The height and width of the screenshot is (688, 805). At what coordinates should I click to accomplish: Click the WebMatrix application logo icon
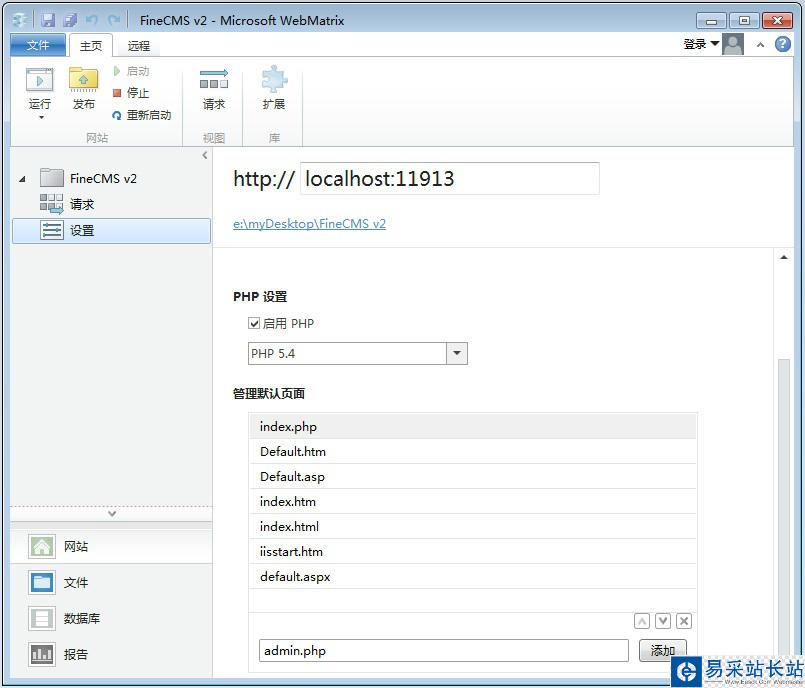pyautogui.click(x=21, y=20)
